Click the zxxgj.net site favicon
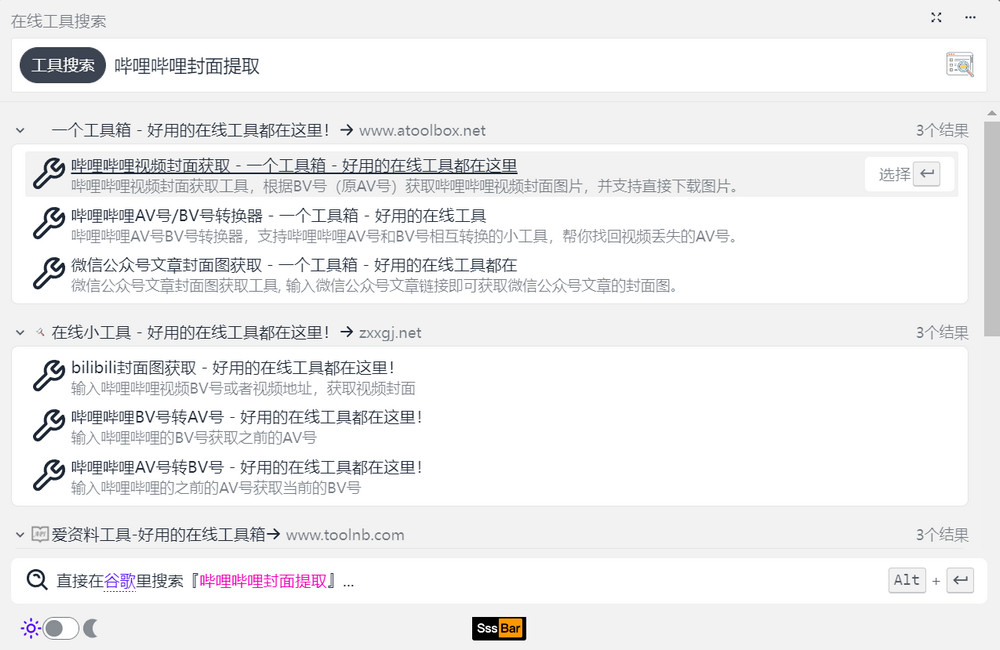1000x650 pixels. [x=40, y=332]
